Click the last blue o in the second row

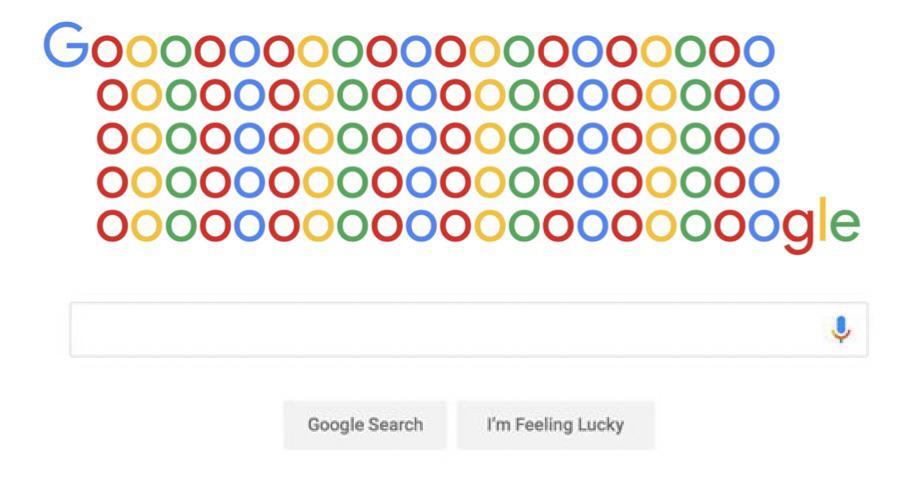coord(764,96)
